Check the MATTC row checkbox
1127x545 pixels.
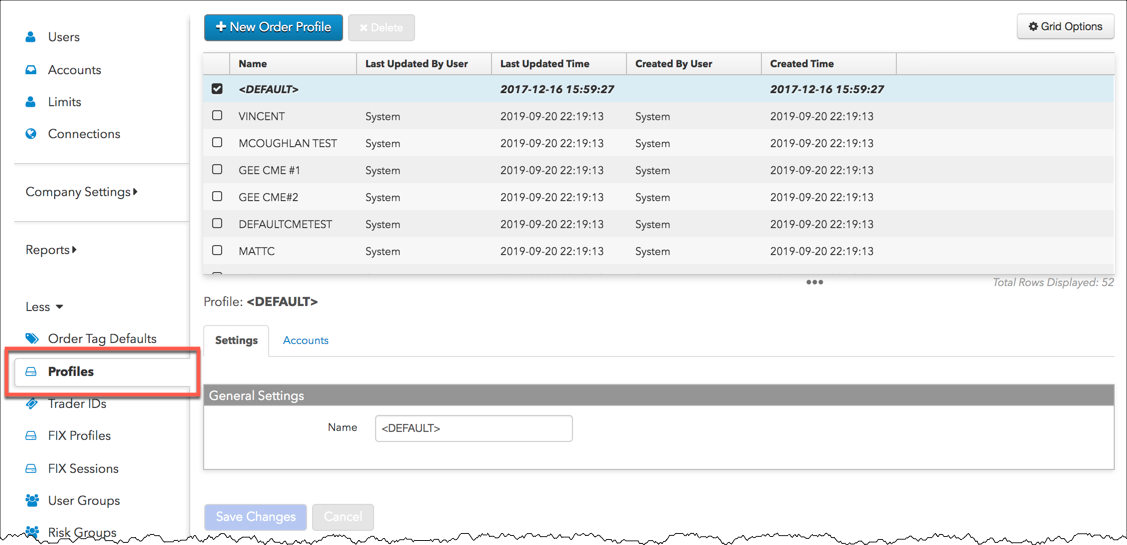217,251
